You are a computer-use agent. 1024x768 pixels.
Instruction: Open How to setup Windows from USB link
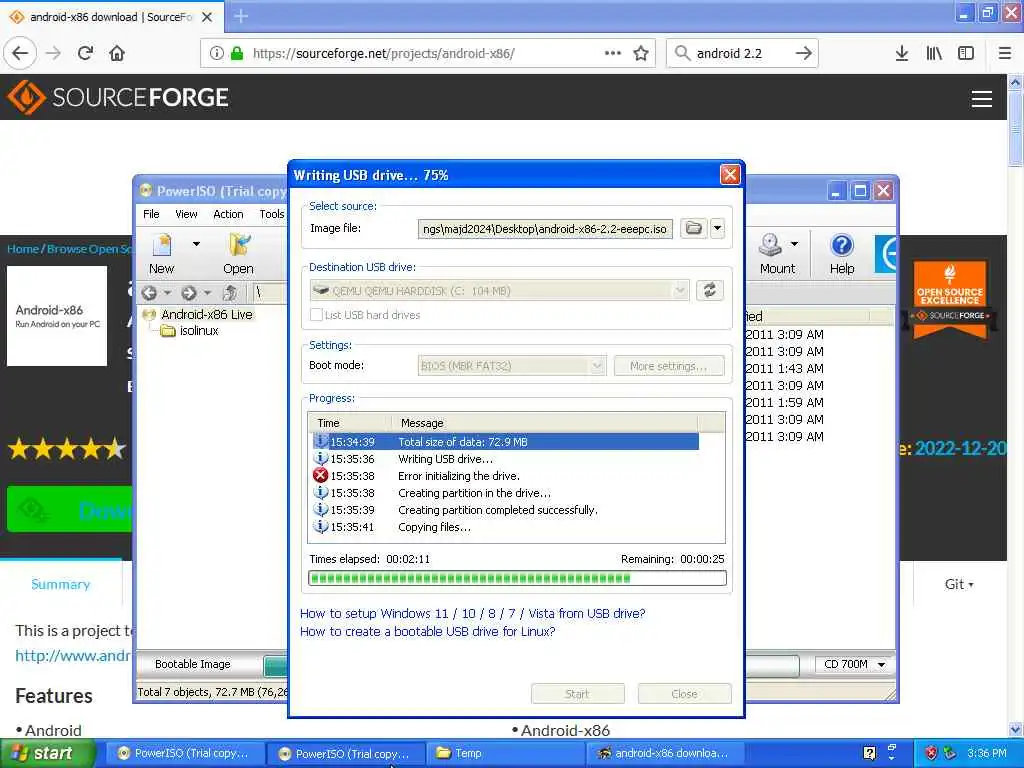[472, 613]
